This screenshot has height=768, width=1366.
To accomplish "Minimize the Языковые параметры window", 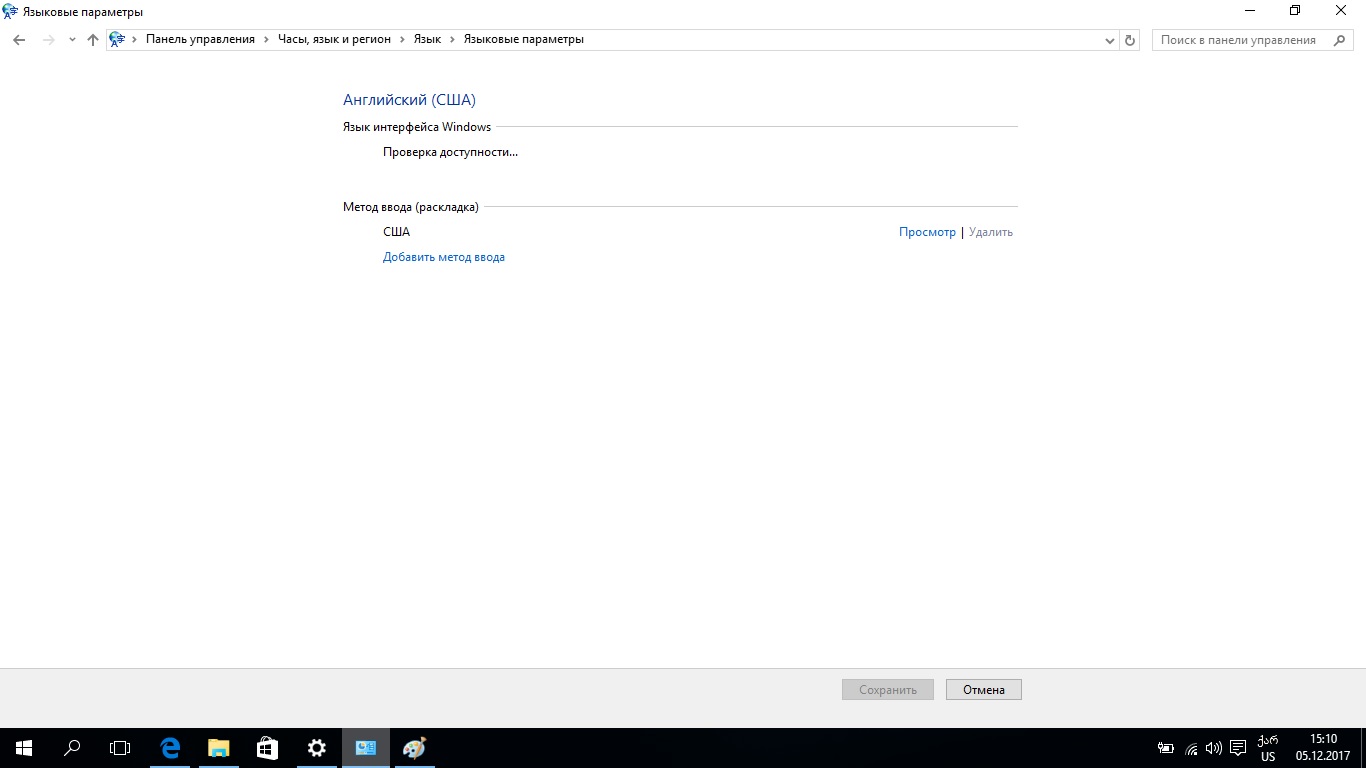I will pyautogui.click(x=1250, y=11).
